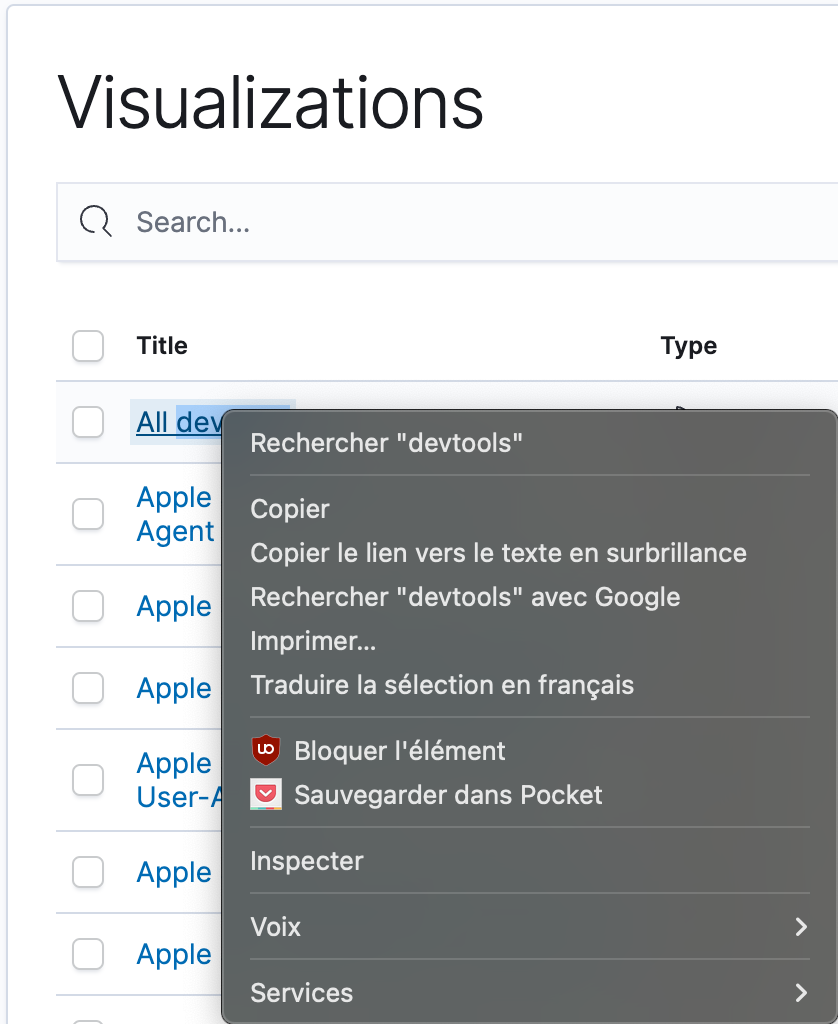Click the Type column visualization icon in first row

683,409
